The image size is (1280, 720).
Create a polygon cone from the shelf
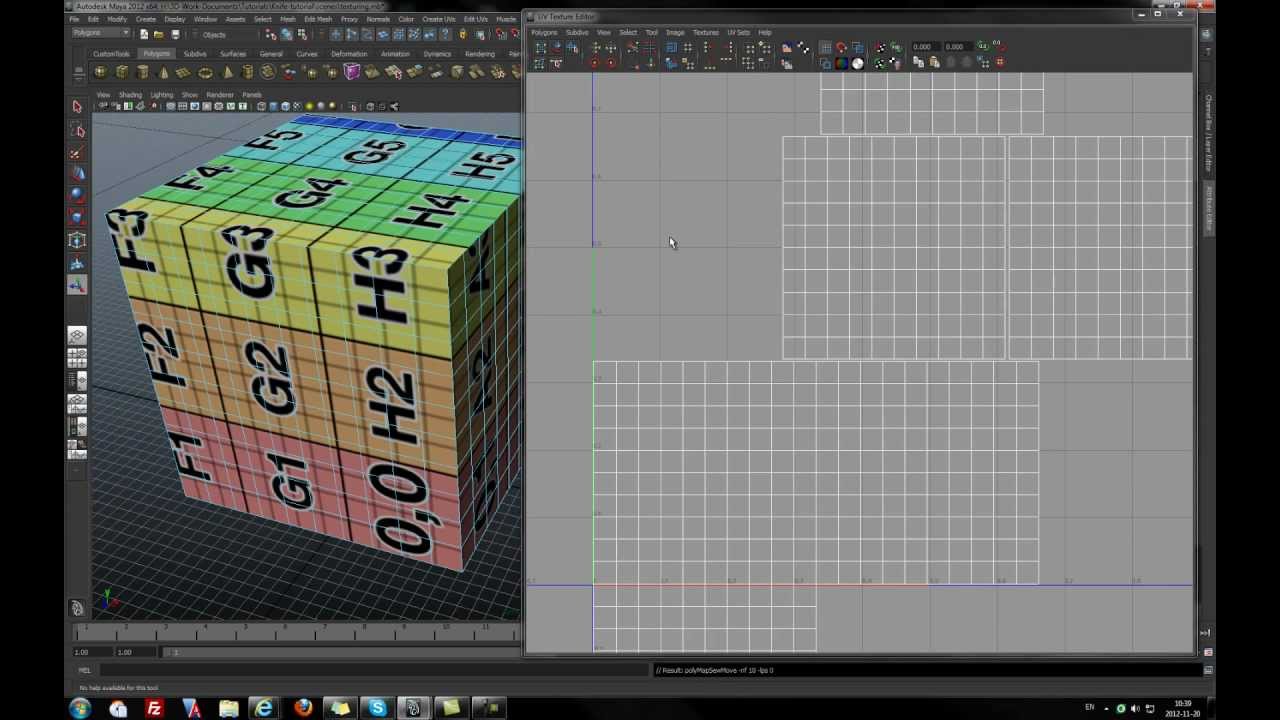tap(164, 72)
